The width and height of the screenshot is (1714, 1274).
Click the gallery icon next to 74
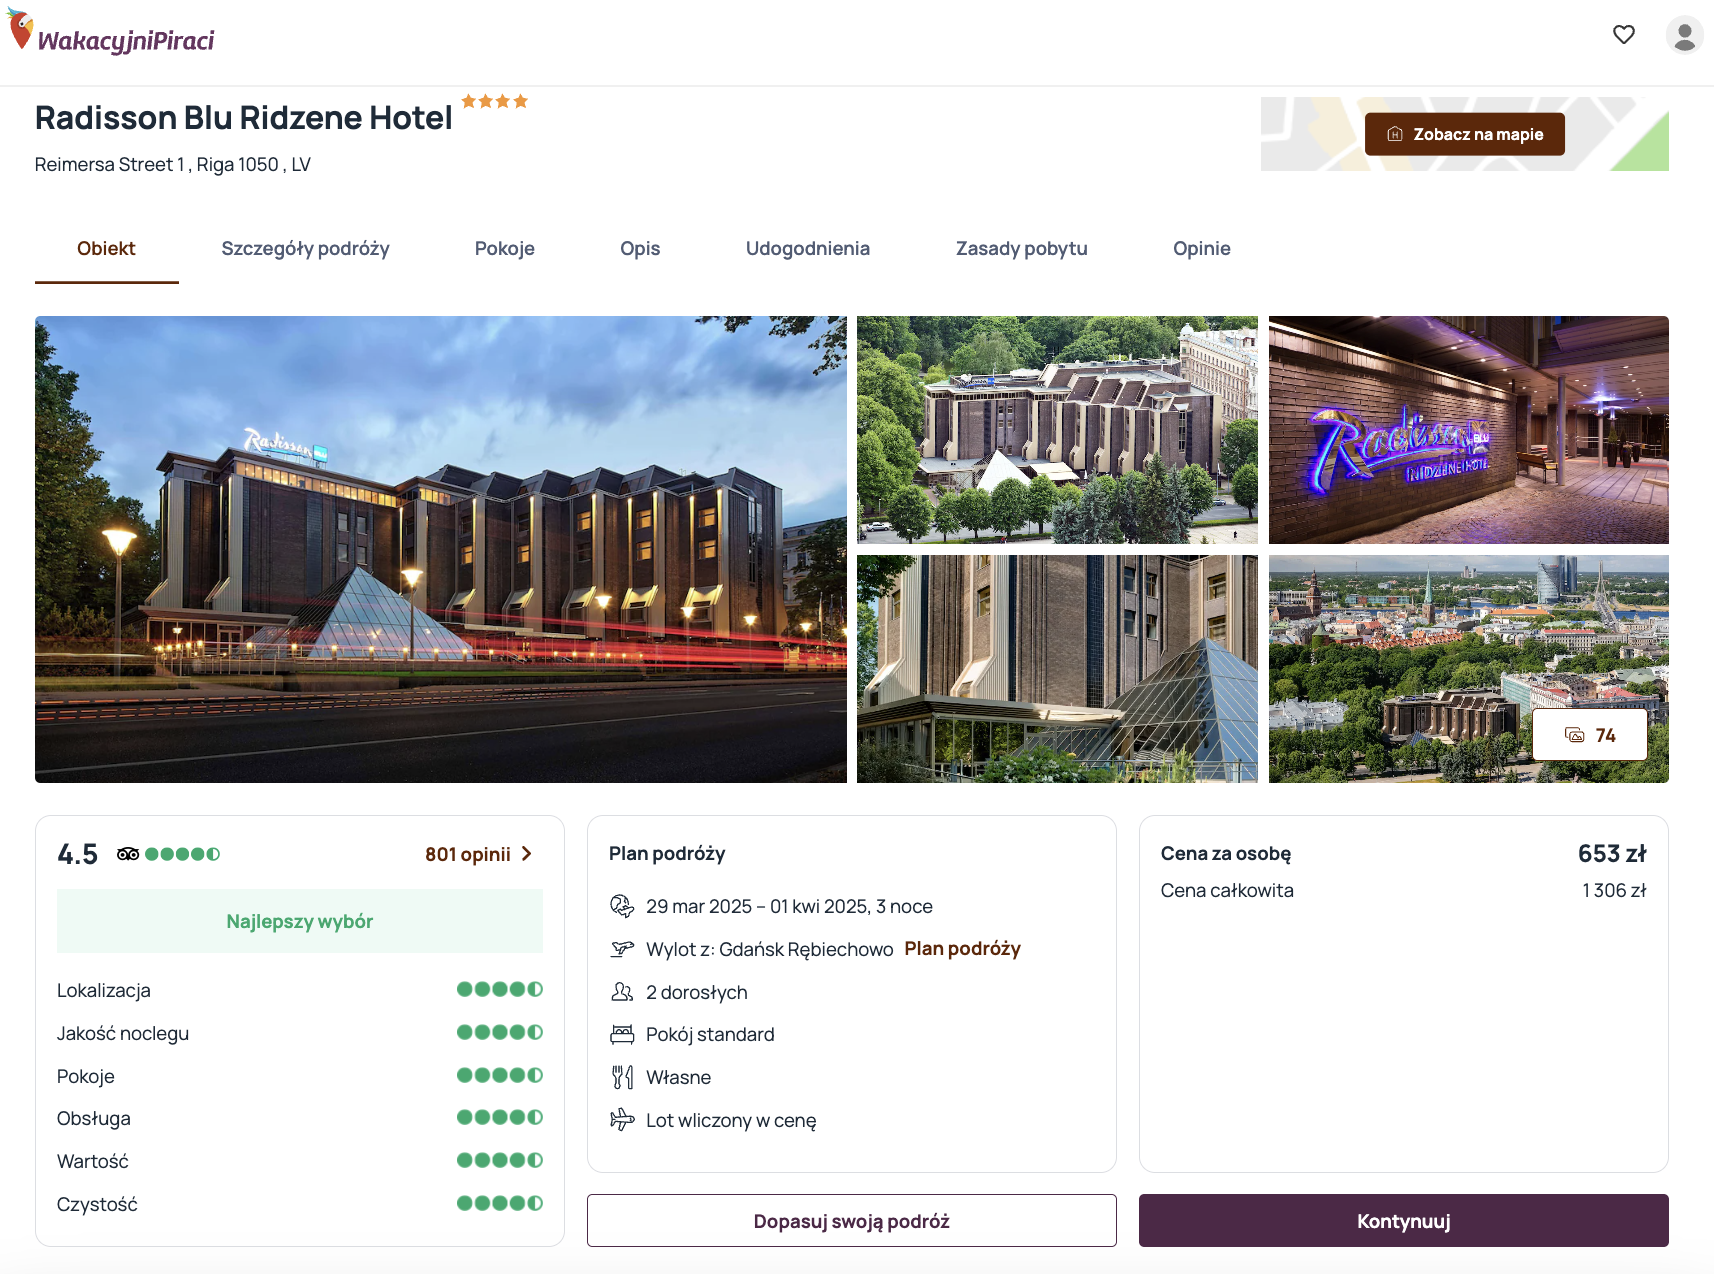coord(1575,735)
